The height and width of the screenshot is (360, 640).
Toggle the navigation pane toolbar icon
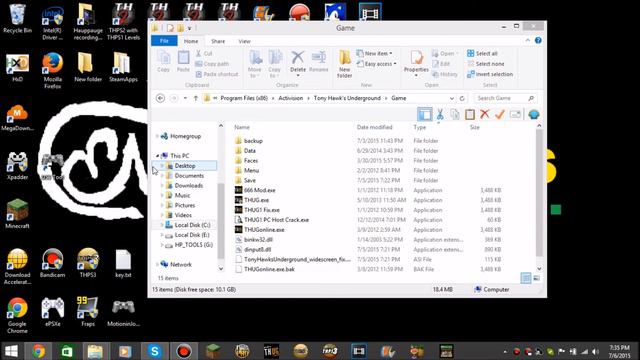point(424,115)
